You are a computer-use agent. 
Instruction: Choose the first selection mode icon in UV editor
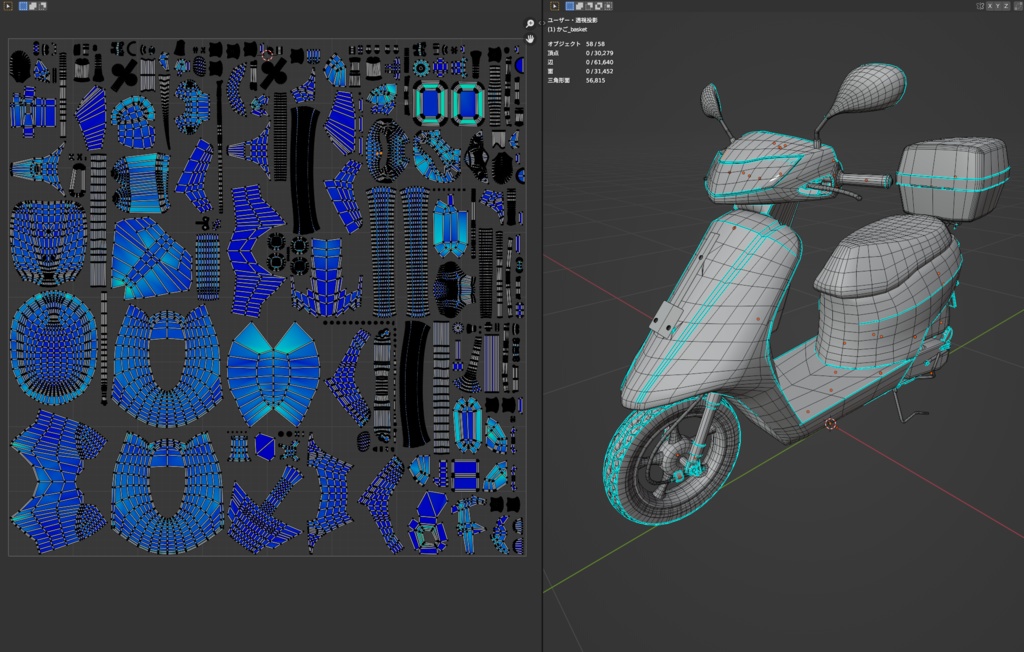[23, 6]
